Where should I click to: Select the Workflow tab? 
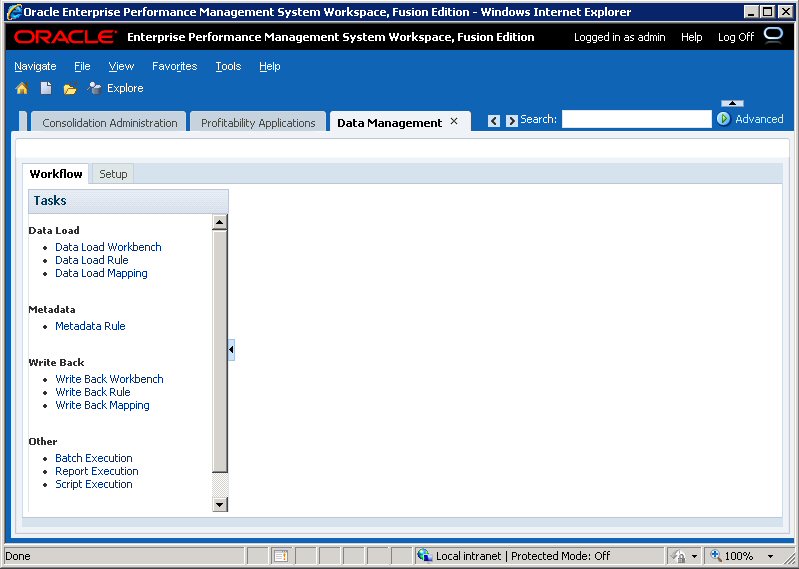tap(56, 174)
